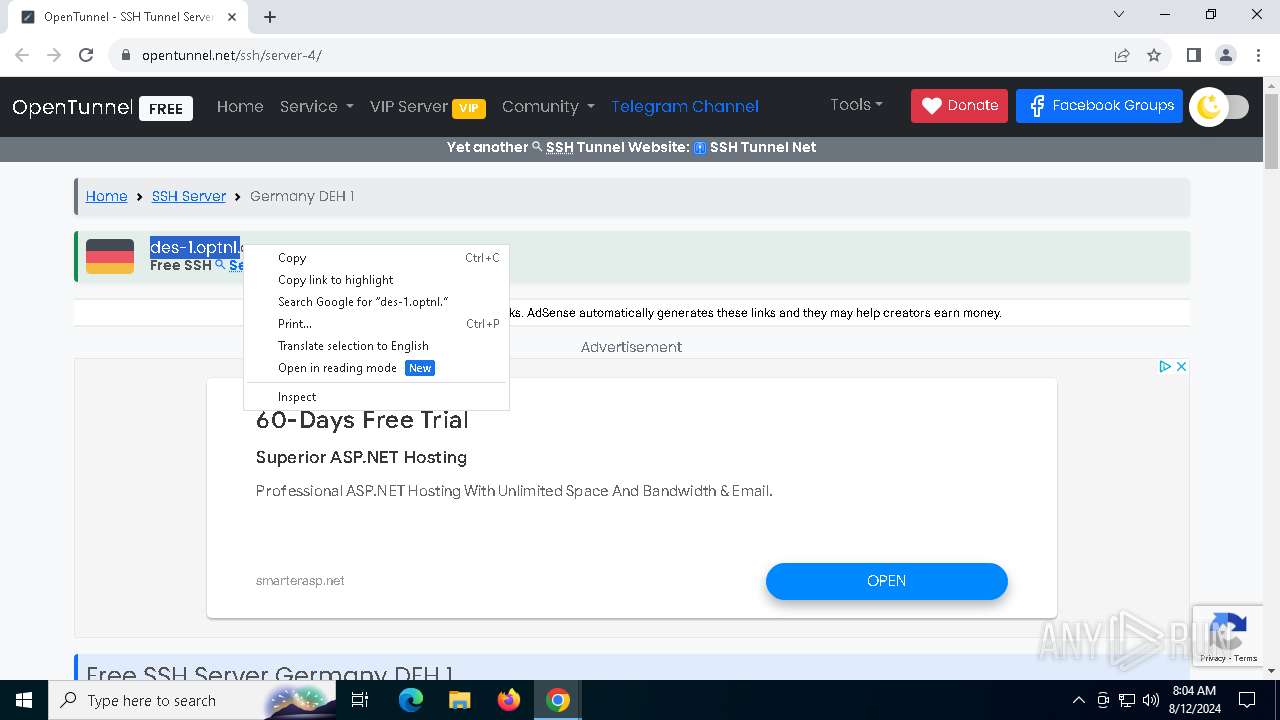
Task: Click the reCAPTCHA badge
Action: [1226, 635]
